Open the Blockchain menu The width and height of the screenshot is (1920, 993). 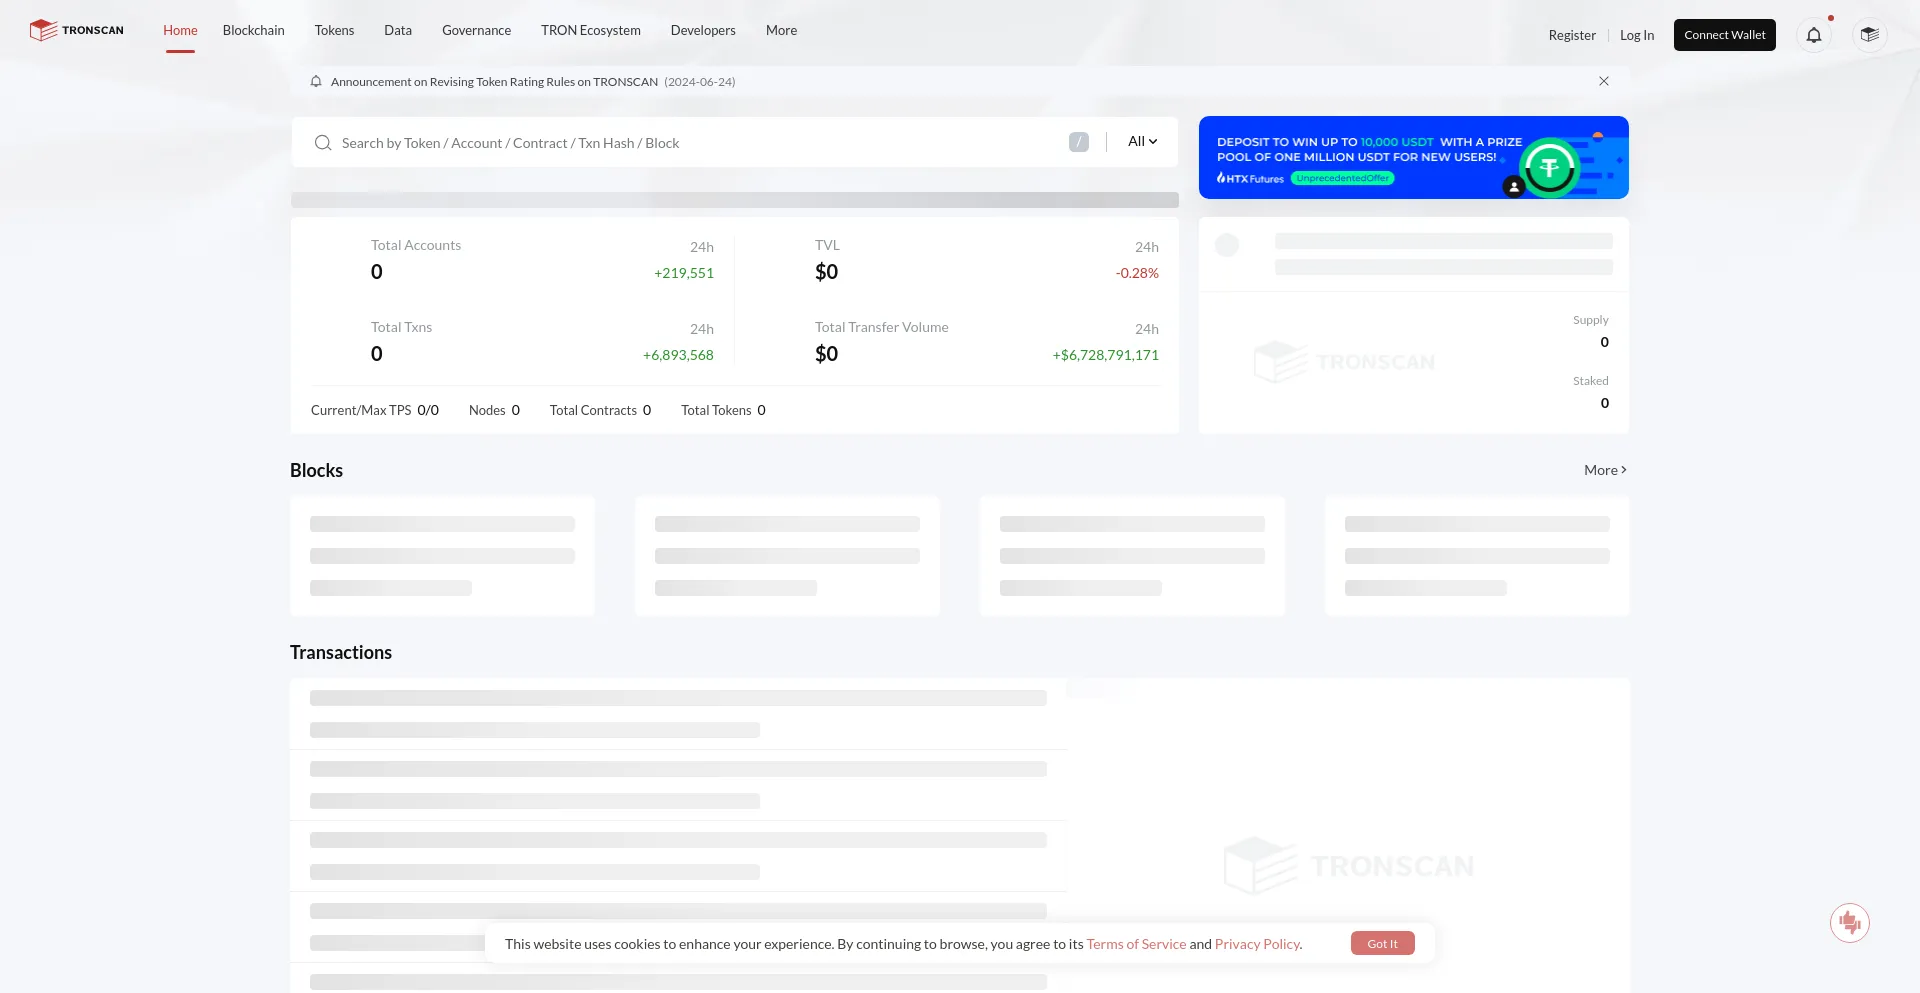coord(254,30)
